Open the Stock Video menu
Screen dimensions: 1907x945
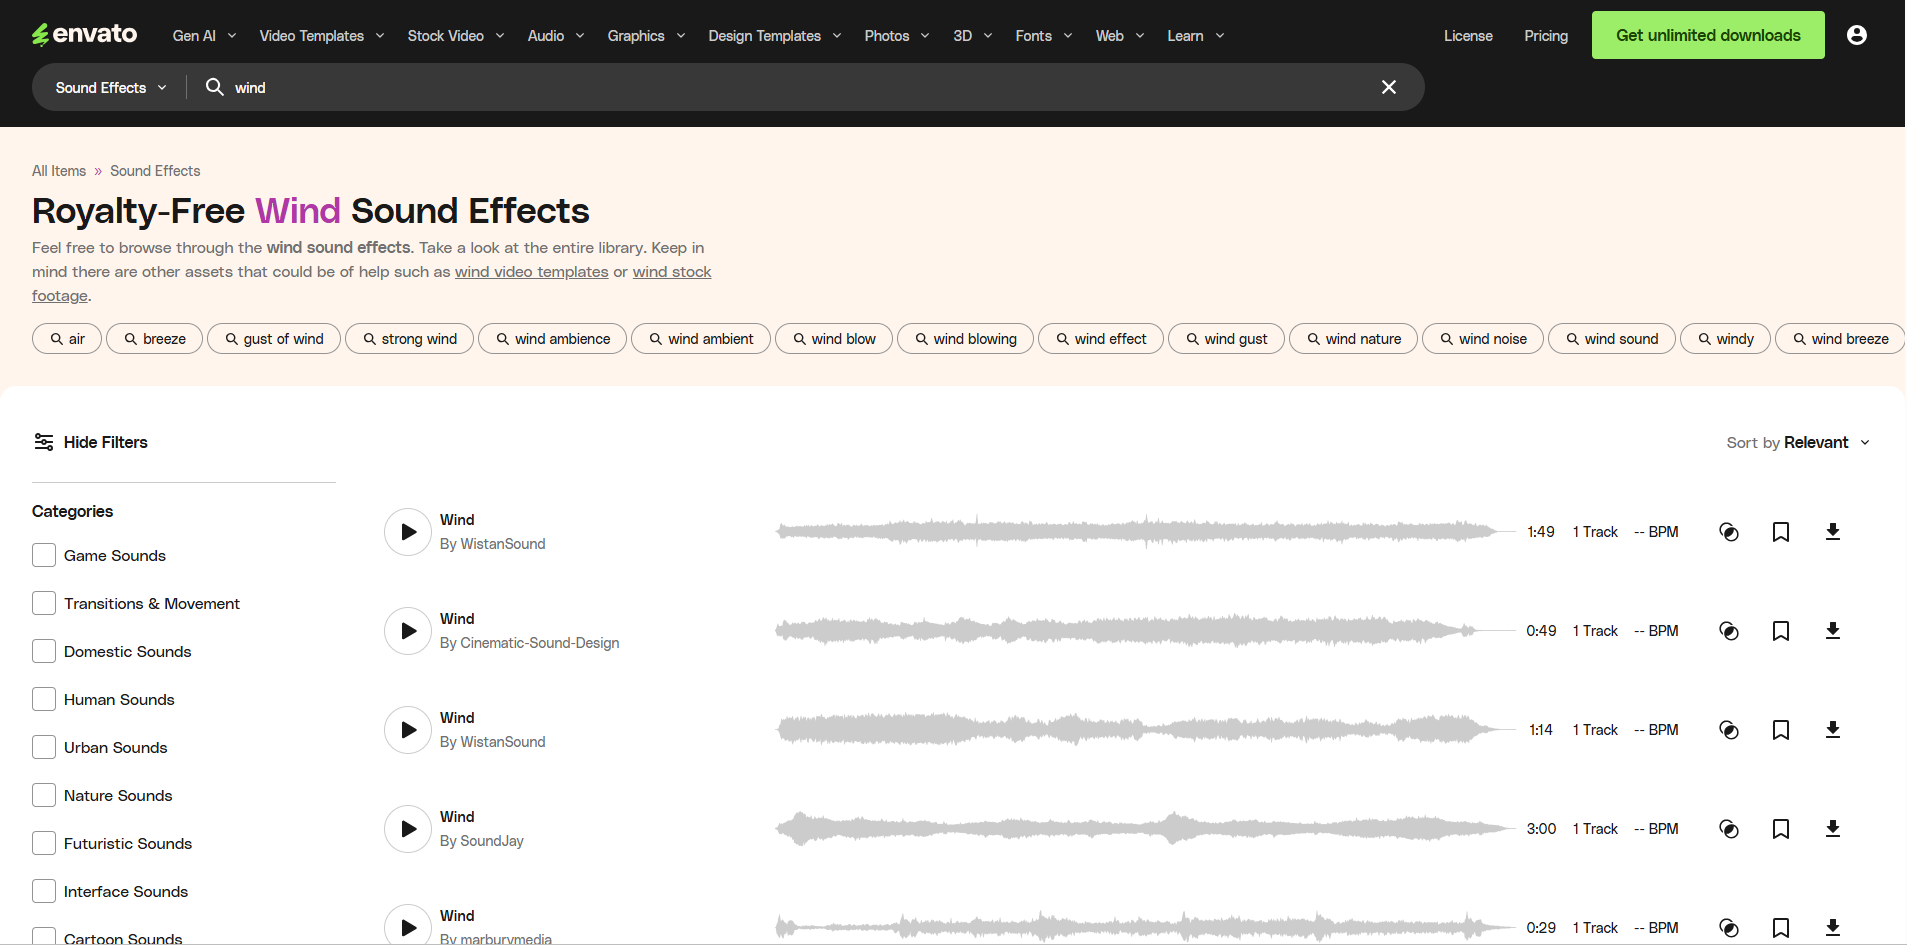453,35
